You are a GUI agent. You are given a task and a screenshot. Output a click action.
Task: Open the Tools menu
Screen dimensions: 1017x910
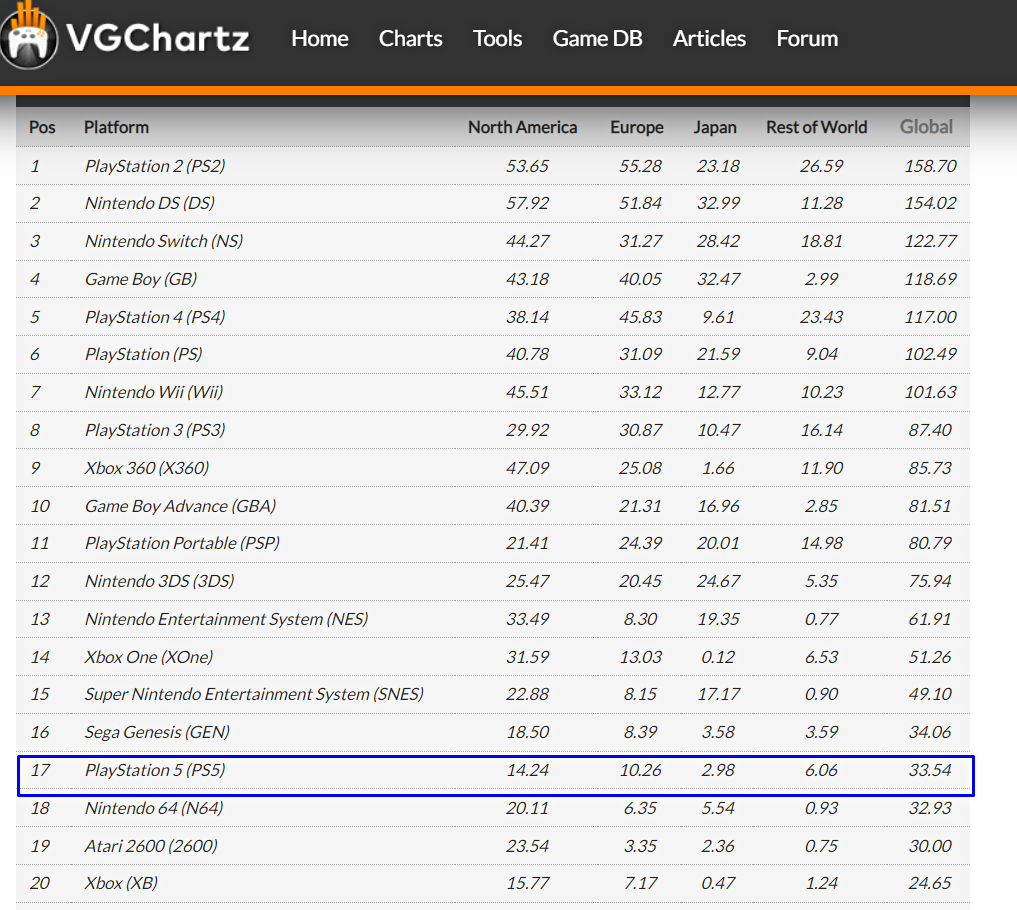click(x=497, y=38)
